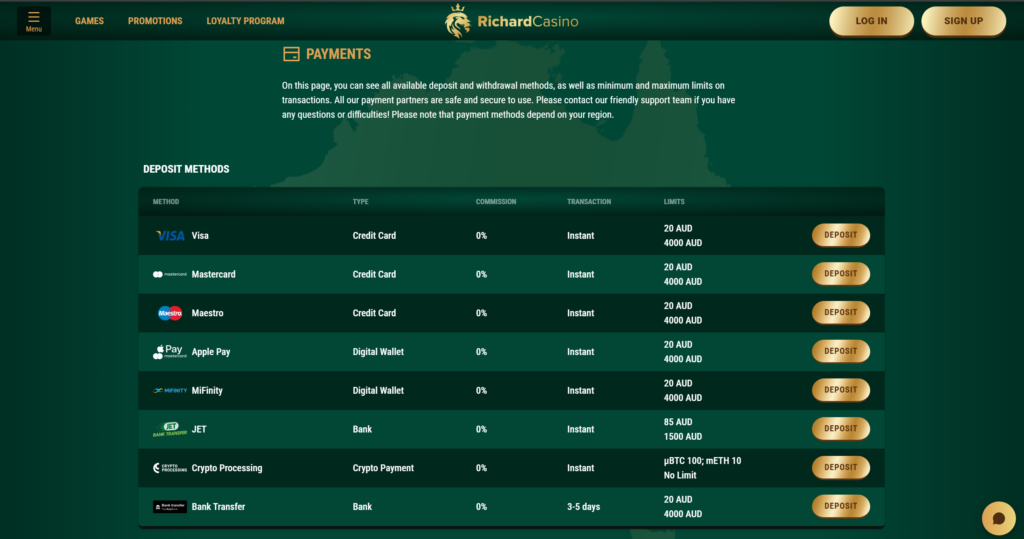Select the Crypto Processing method name text
1024x539 pixels.
[227, 468]
